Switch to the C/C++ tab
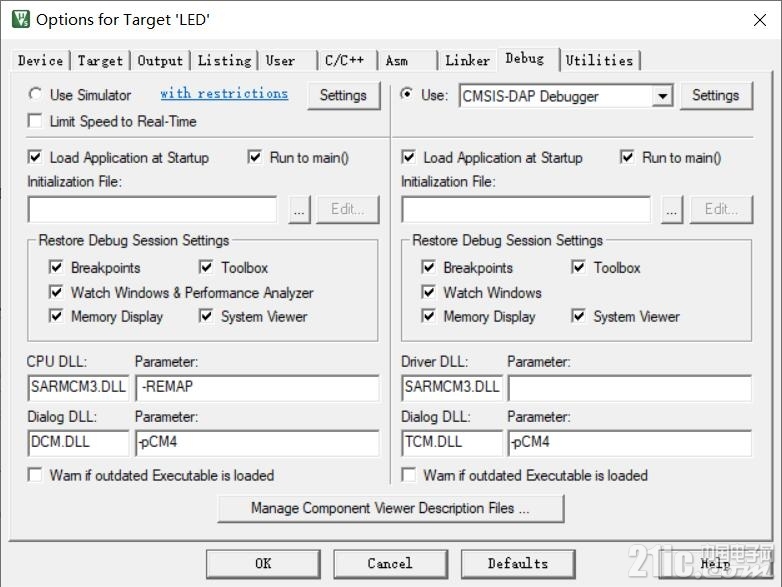 (345, 60)
